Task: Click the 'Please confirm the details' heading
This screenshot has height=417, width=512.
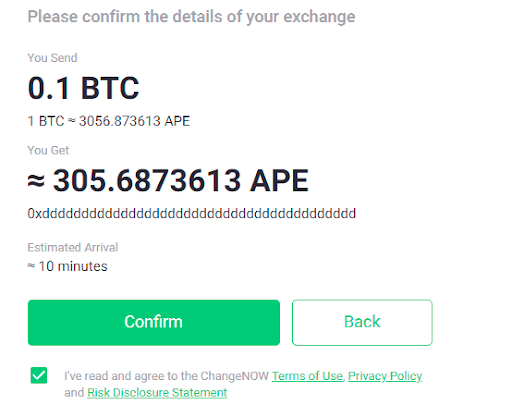Action: 191,17
